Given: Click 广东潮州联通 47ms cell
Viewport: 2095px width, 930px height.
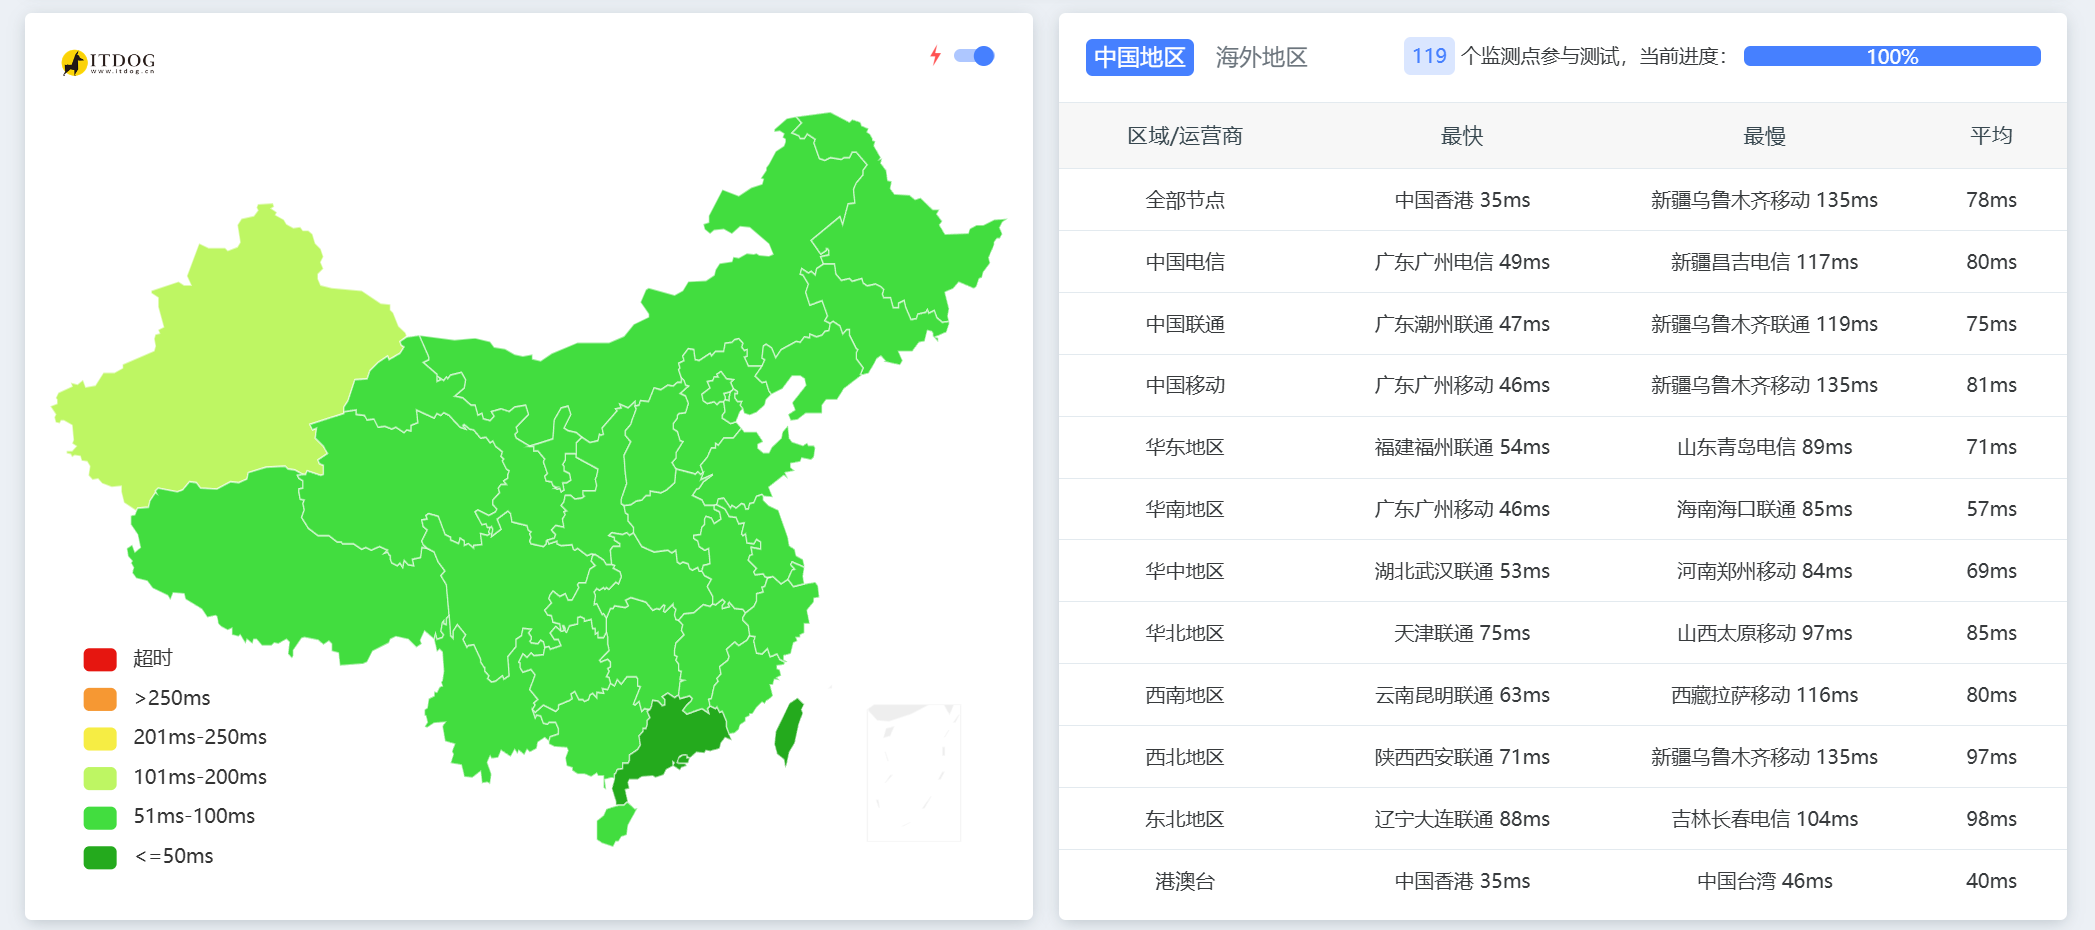Looking at the screenshot, I should tap(1462, 324).
